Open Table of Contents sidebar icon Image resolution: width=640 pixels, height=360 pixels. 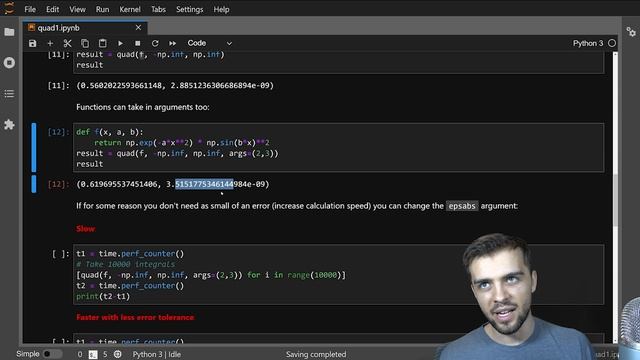pyautogui.click(x=9, y=93)
